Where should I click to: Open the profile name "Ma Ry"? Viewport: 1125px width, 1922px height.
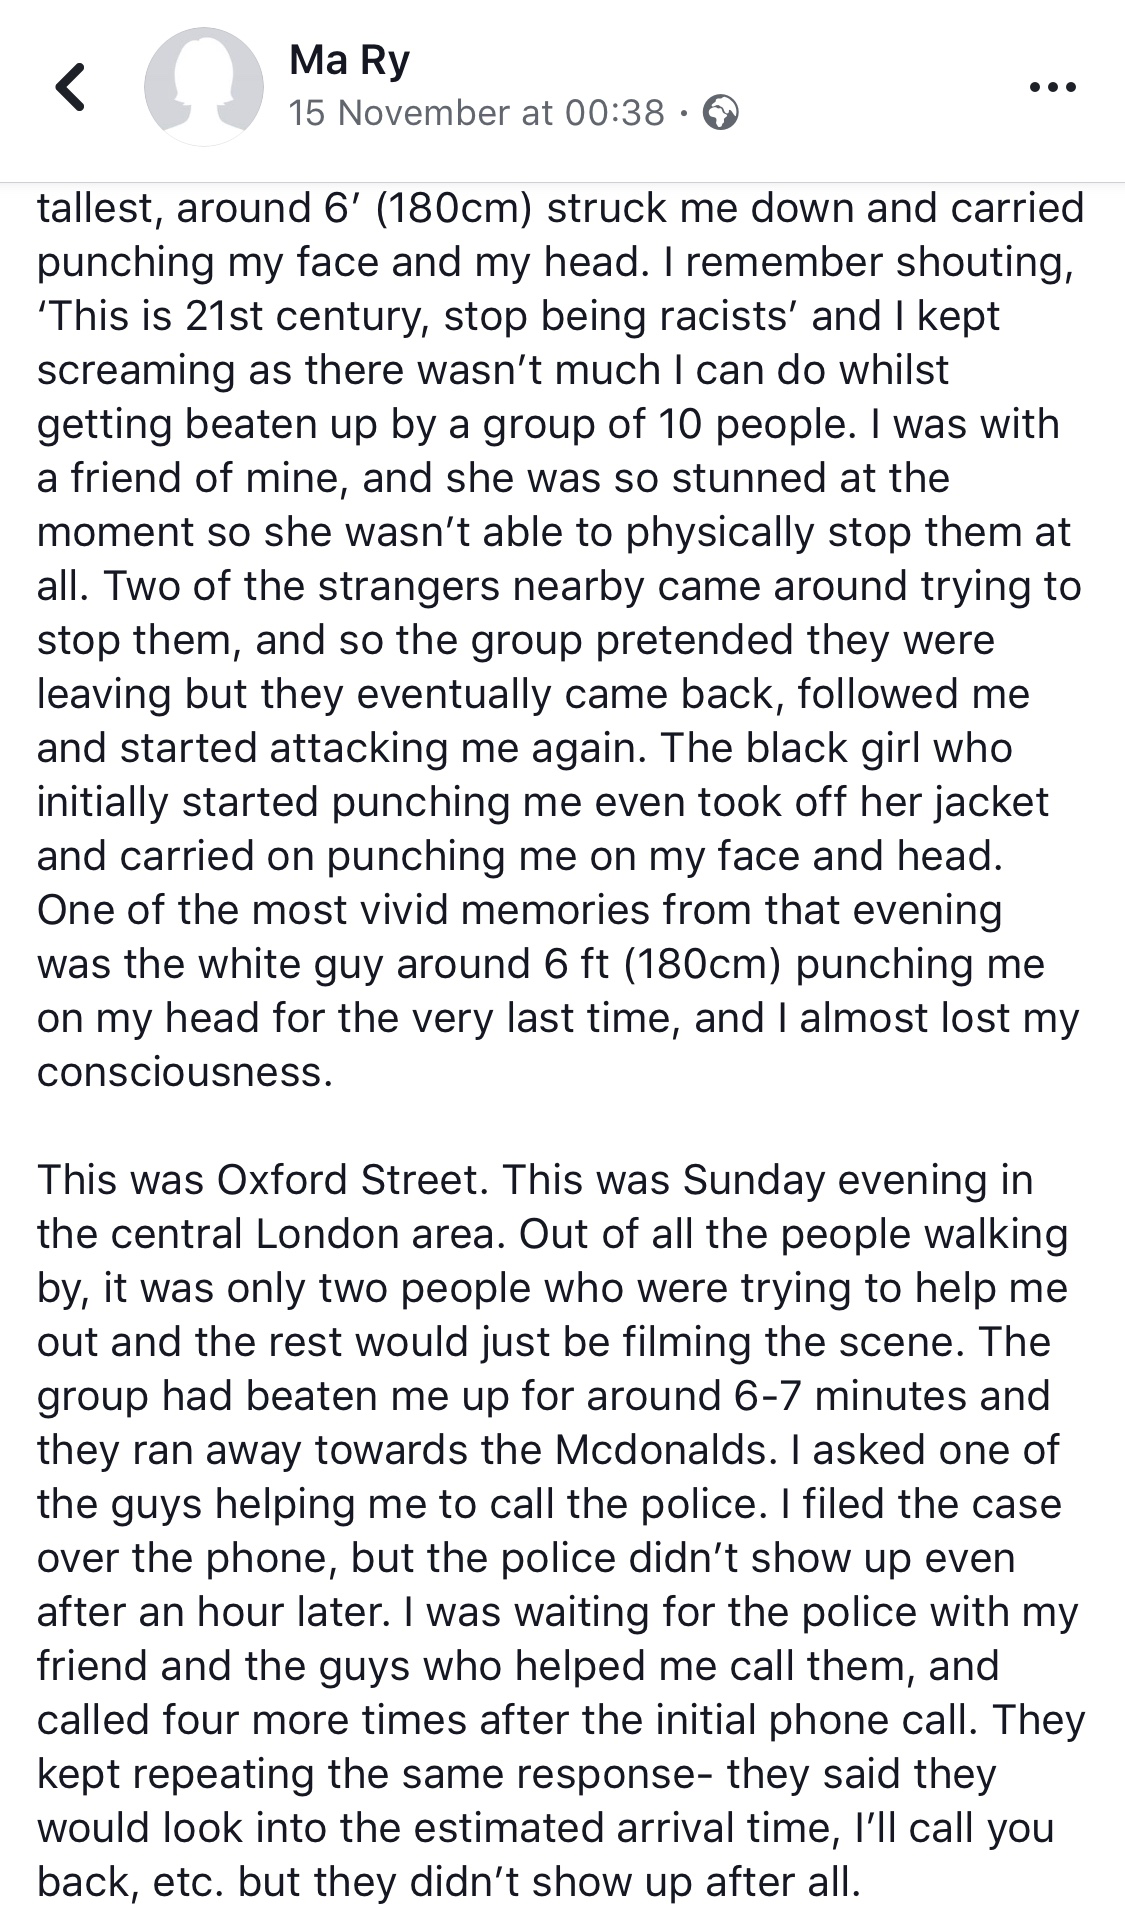[x=350, y=62]
